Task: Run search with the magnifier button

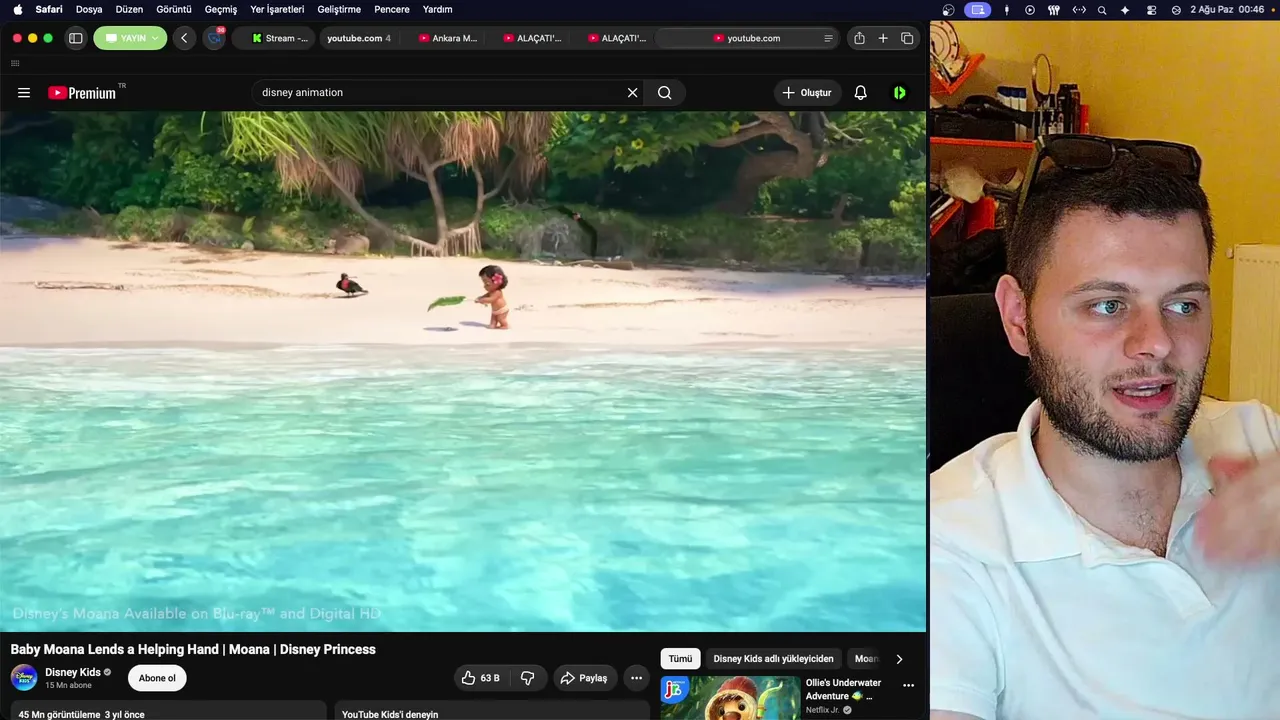Action: (x=665, y=93)
